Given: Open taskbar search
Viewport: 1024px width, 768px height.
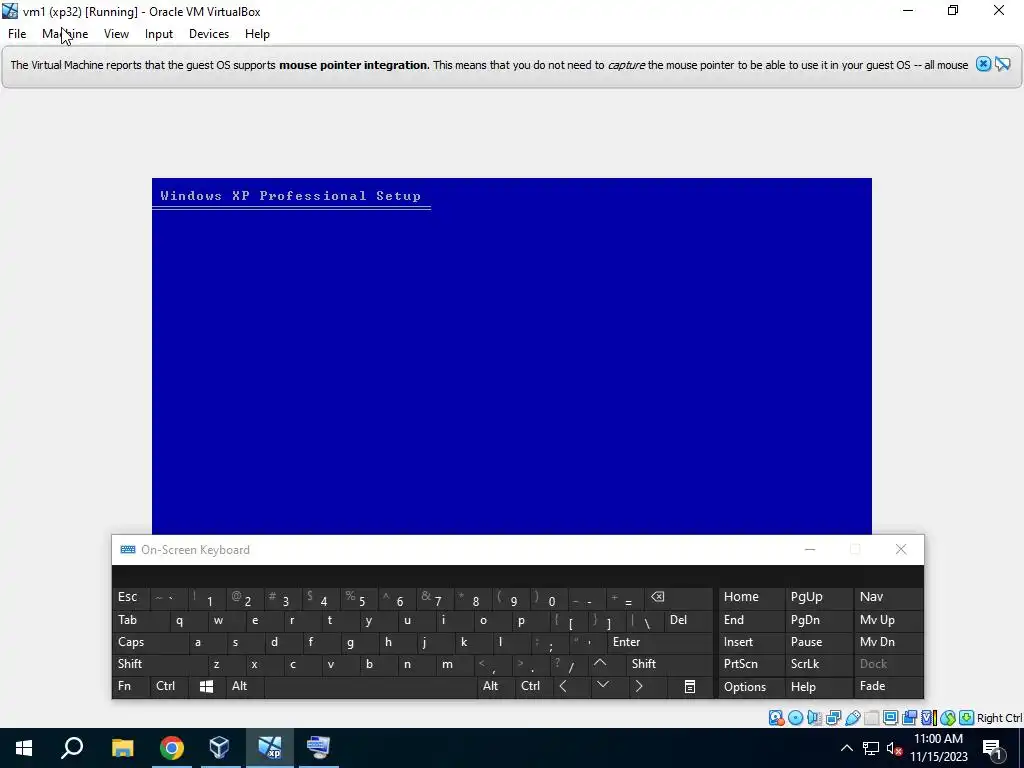Looking at the screenshot, I should click(x=72, y=748).
